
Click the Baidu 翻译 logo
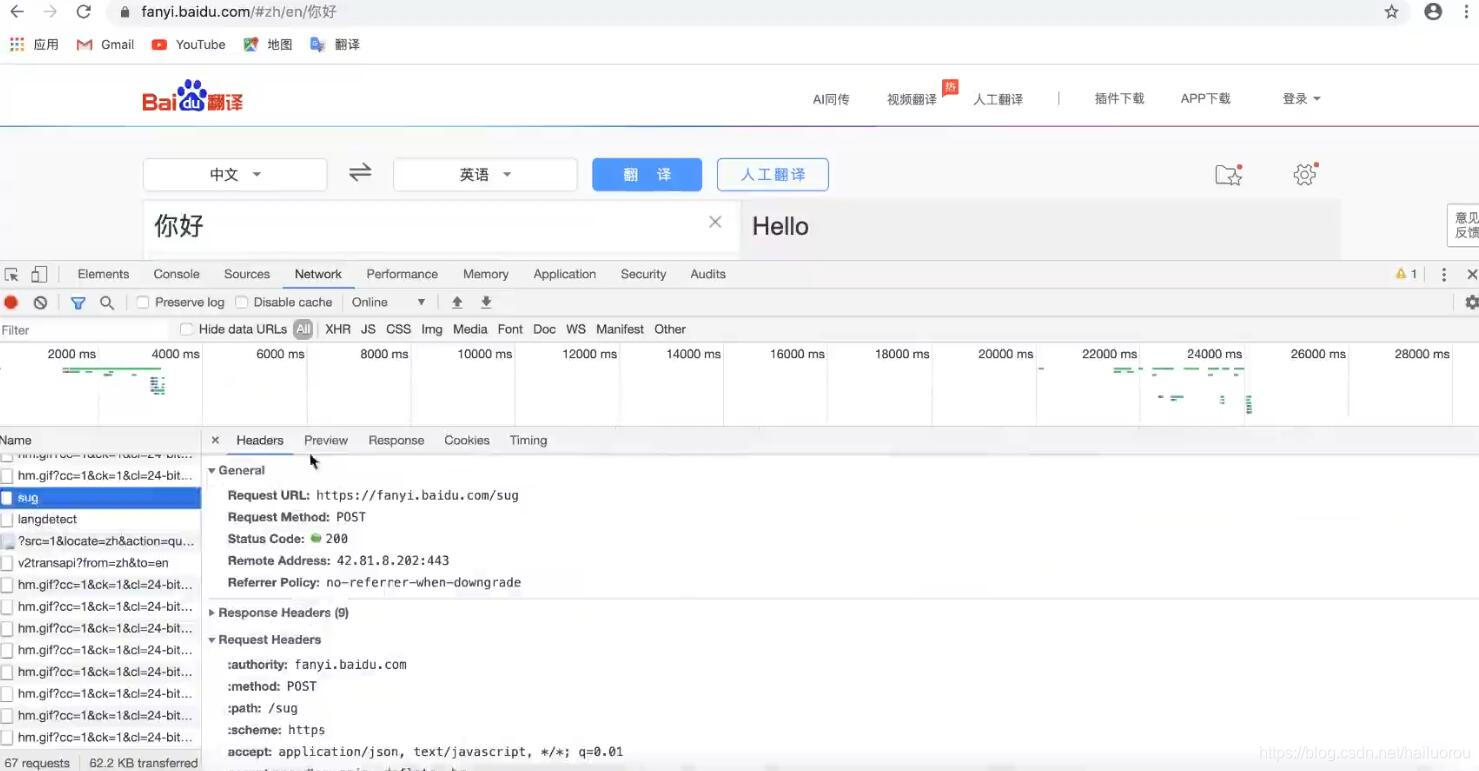pyautogui.click(x=192, y=98)
